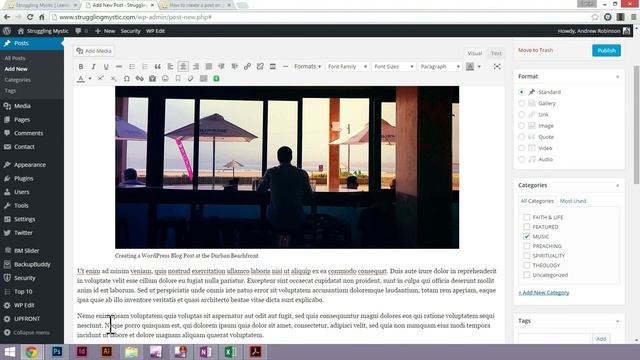The width and height of the screenshot is (640, 360).
Task: Select the Audio post format
Action: [521, 159]
